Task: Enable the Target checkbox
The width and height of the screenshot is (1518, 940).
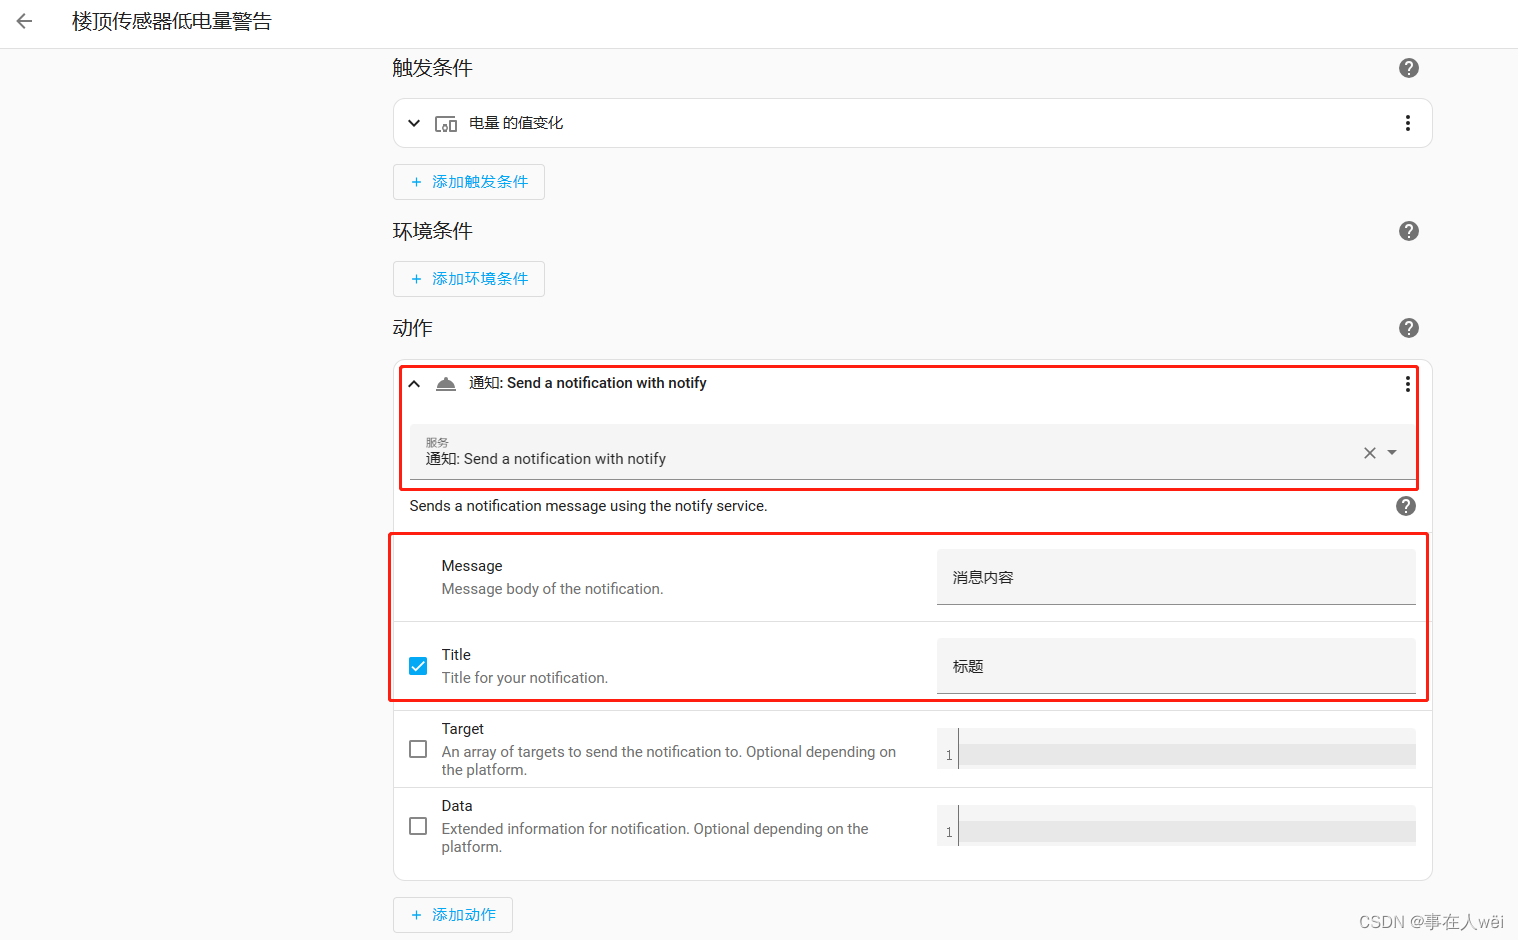Action: 418,749
